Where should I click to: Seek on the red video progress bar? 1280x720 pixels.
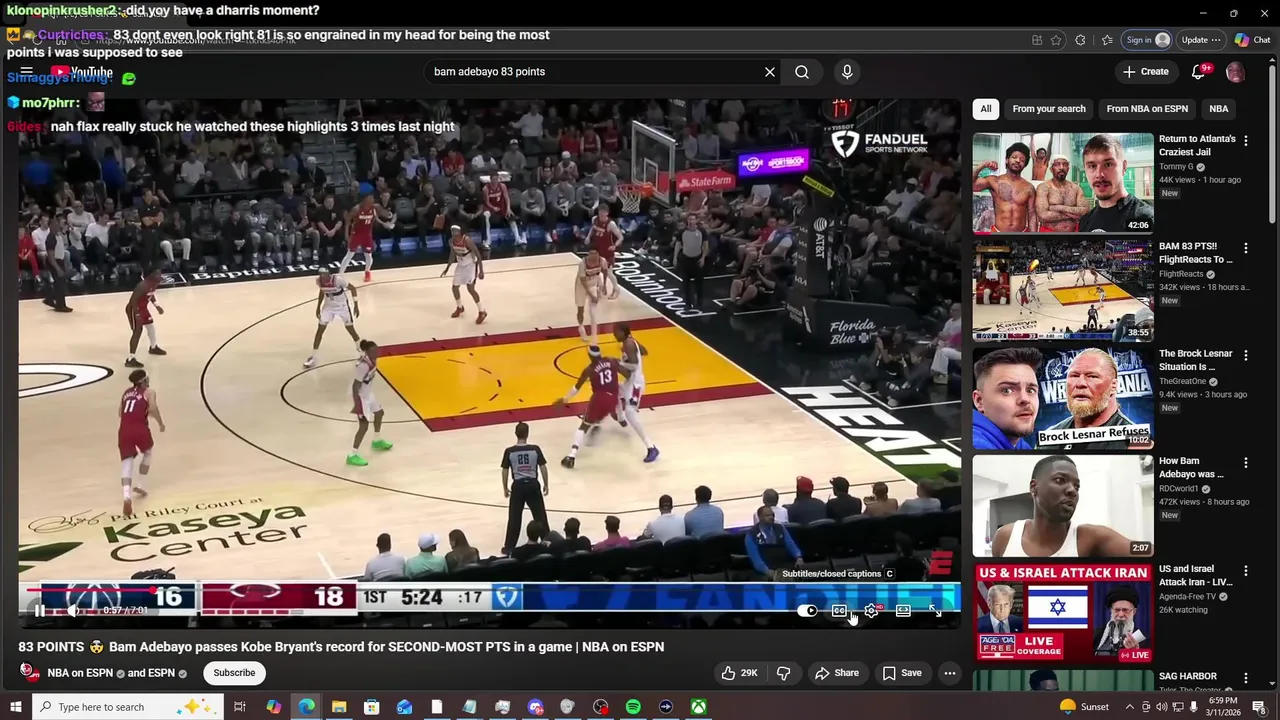(x=490, y=588)
